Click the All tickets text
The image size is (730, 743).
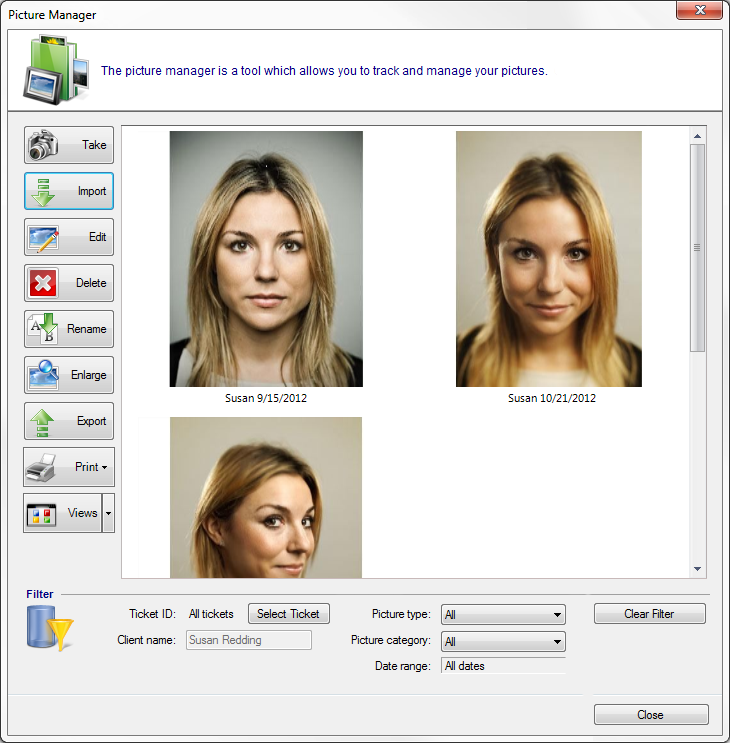[211, 614]
